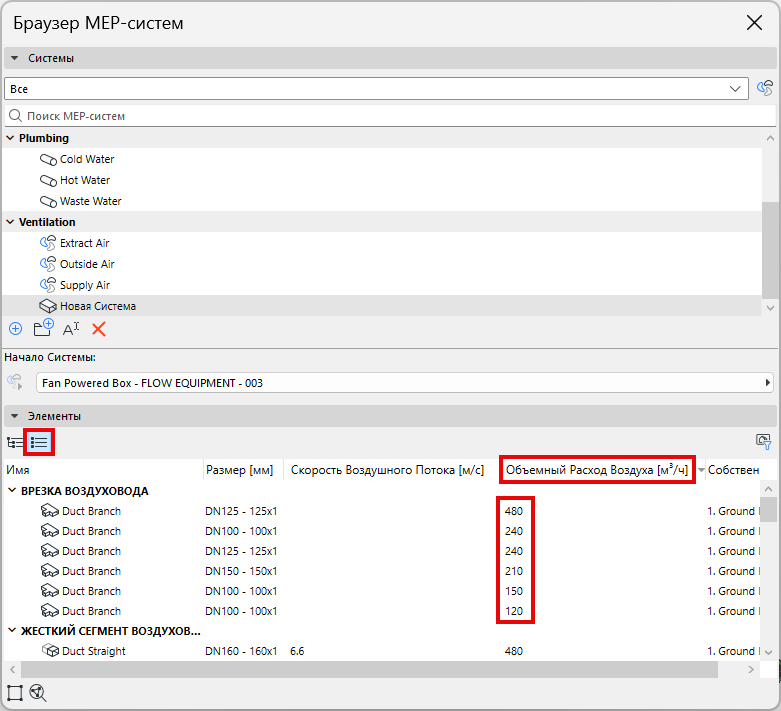The height and width of the screenshot is (711, 781).
Task: Click the 6.6 air speed value
Action: tap(297, 651)
